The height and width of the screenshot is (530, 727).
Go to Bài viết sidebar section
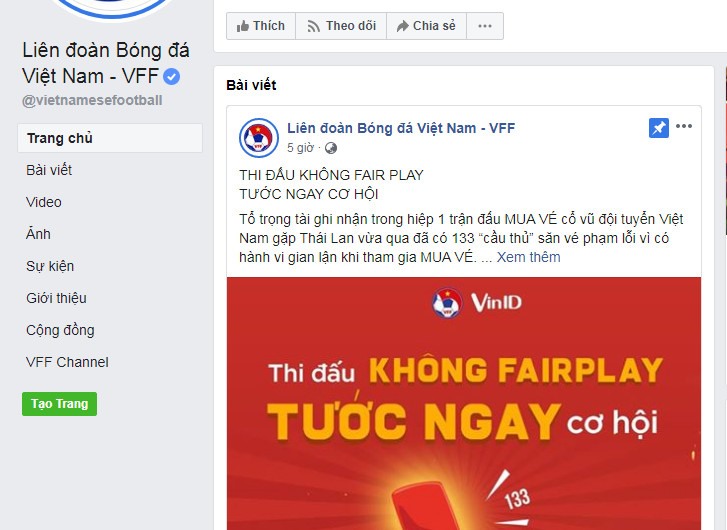pos(49,170)
